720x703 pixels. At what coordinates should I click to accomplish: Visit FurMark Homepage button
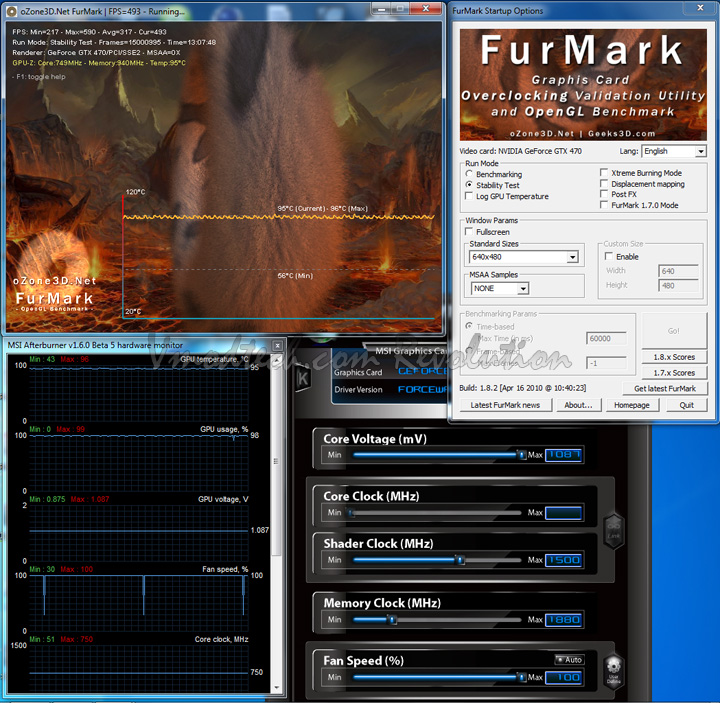tap(632, 405)
